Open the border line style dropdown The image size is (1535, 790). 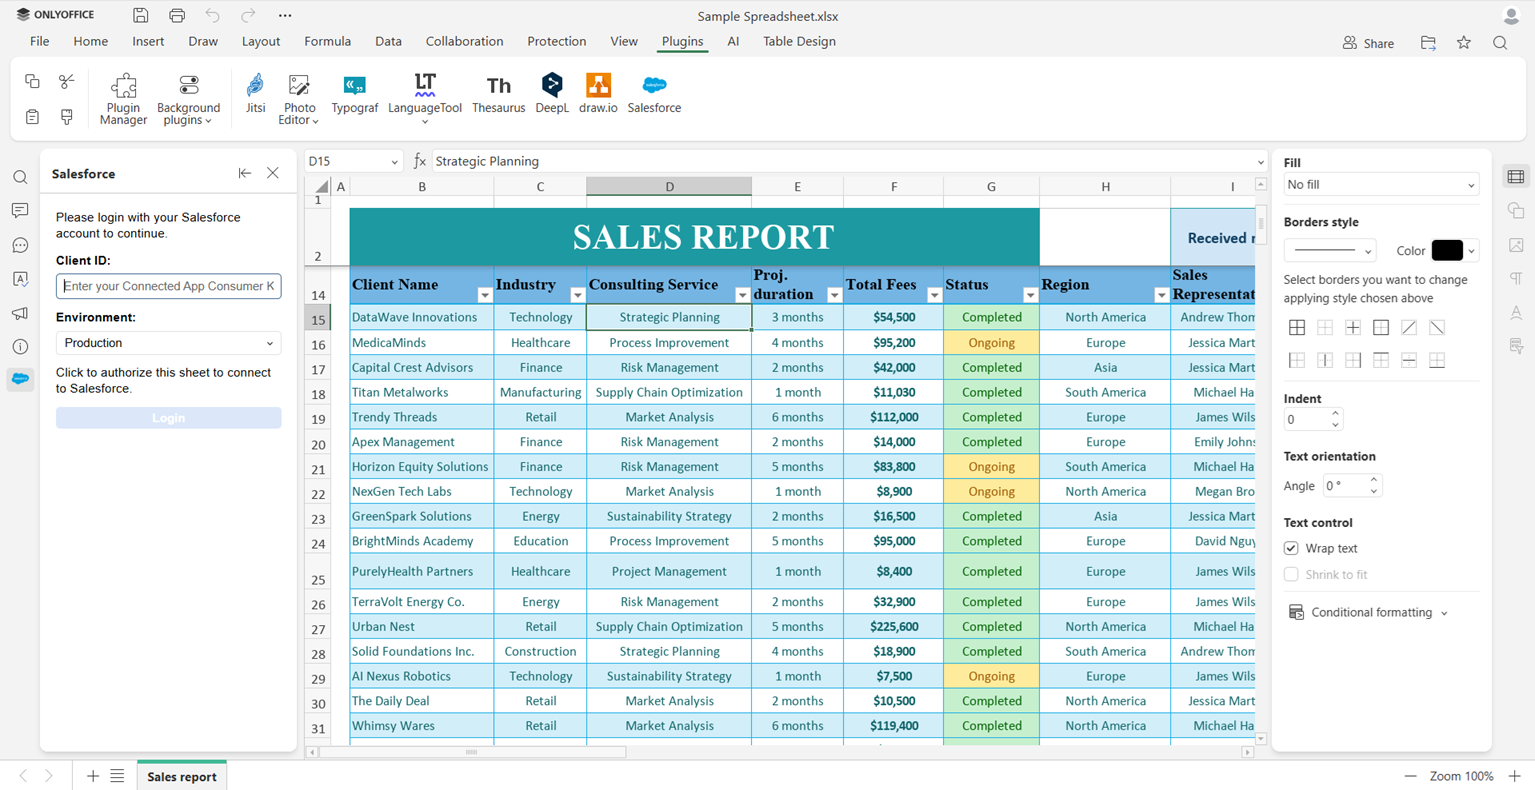pos(1330,250)
